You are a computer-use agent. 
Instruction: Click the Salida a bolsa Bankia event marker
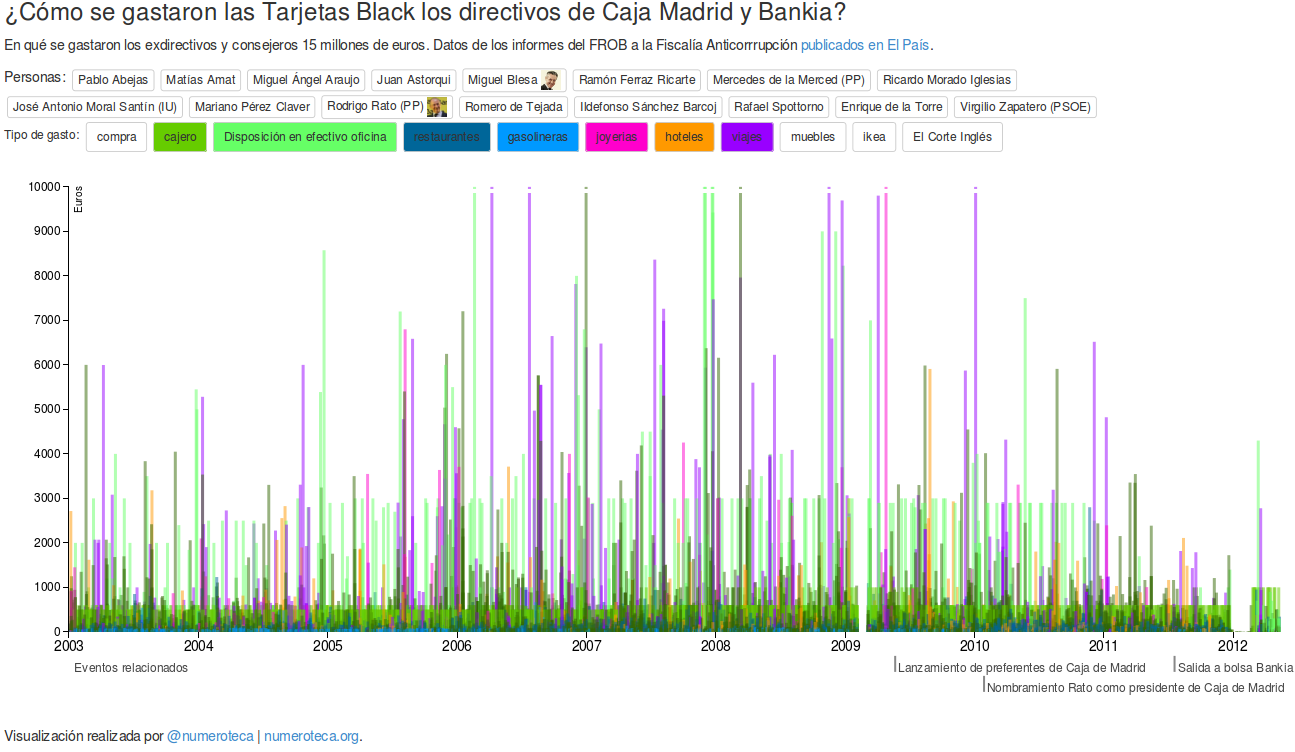point(1235,667)
